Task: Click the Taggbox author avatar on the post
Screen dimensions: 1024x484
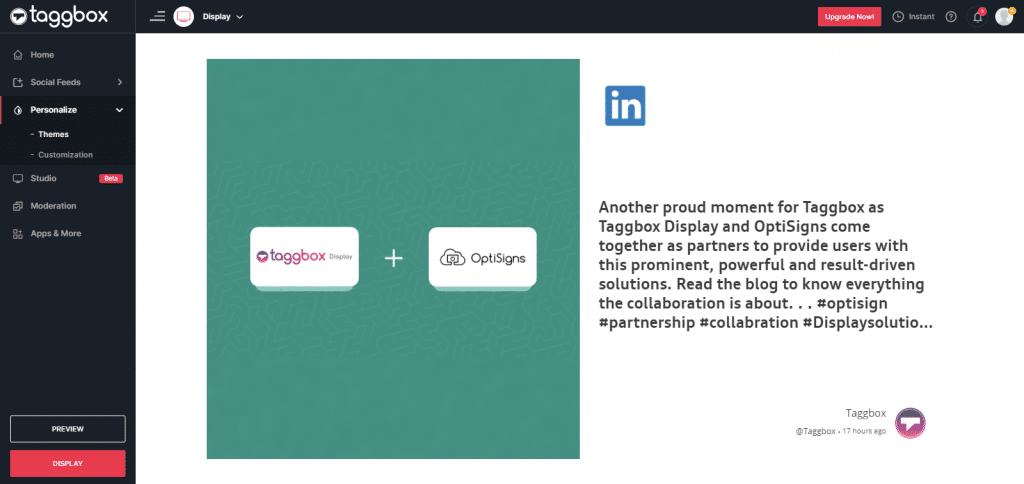Action: [910, 423]
